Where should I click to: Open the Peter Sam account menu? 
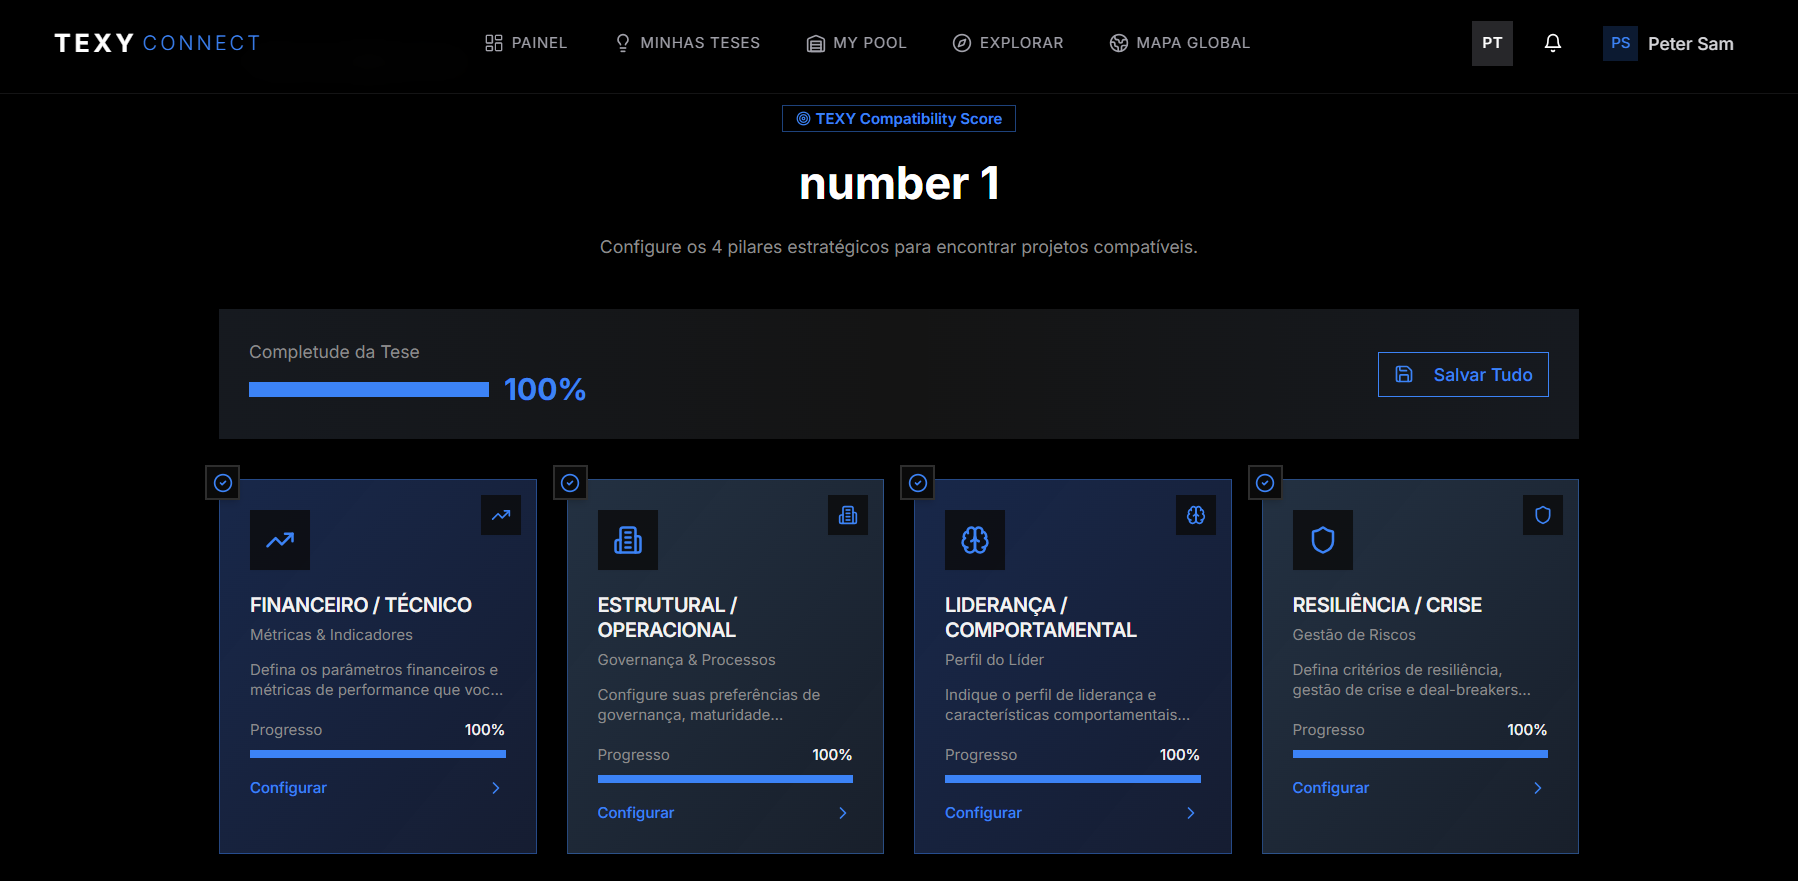(x=1668, y=43)
